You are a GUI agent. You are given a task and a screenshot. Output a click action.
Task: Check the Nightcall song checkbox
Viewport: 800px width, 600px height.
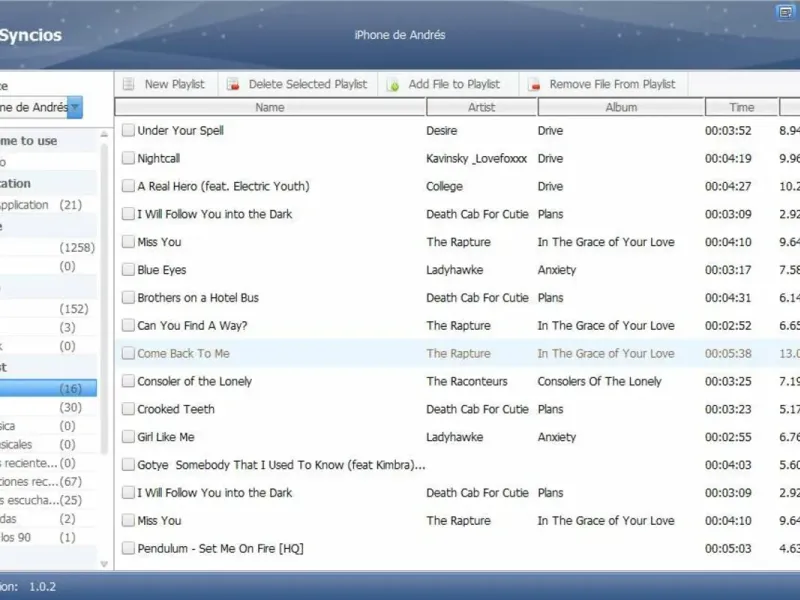tap(128, 158)
